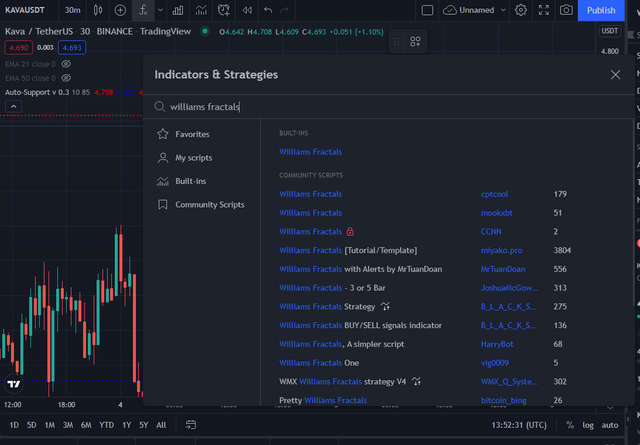The image size is (640, 445).
Task: Enter fullscreen mode
Action: point(544,10)
